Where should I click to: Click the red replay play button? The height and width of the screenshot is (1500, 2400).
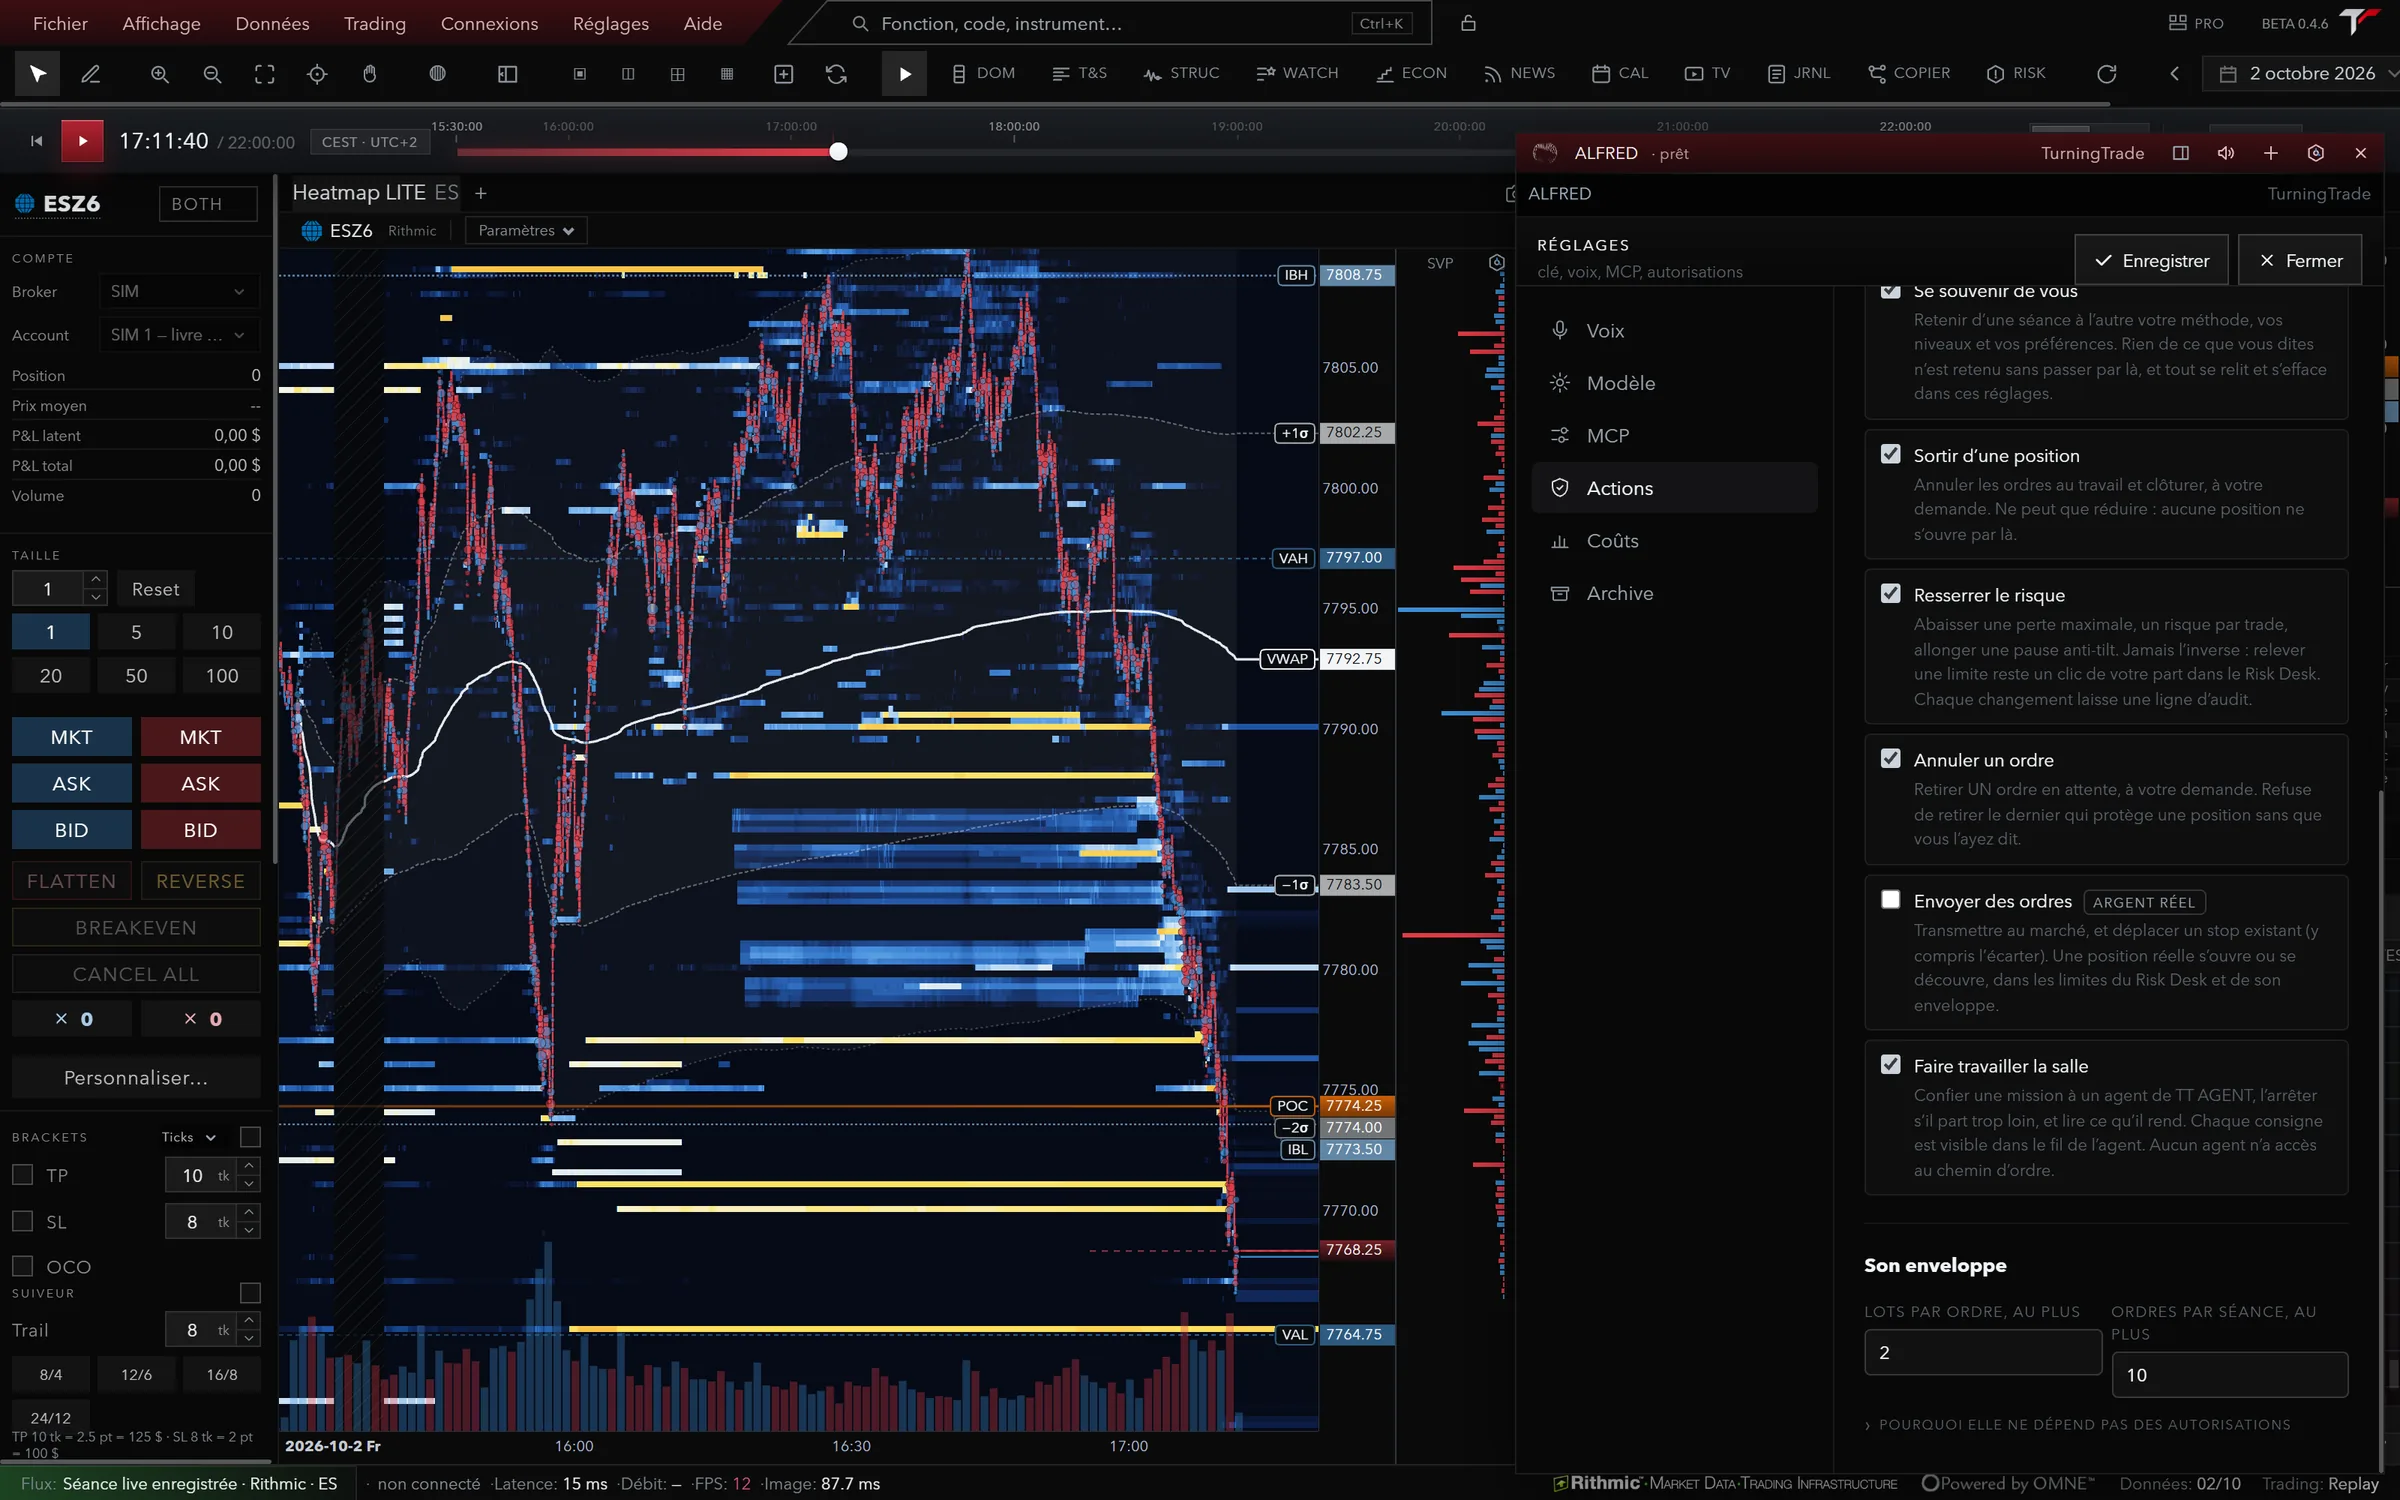(82, 141)
